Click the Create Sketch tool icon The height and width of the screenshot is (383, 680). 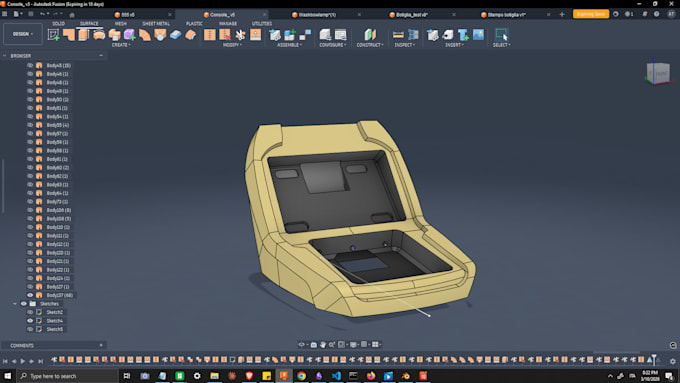53,35
